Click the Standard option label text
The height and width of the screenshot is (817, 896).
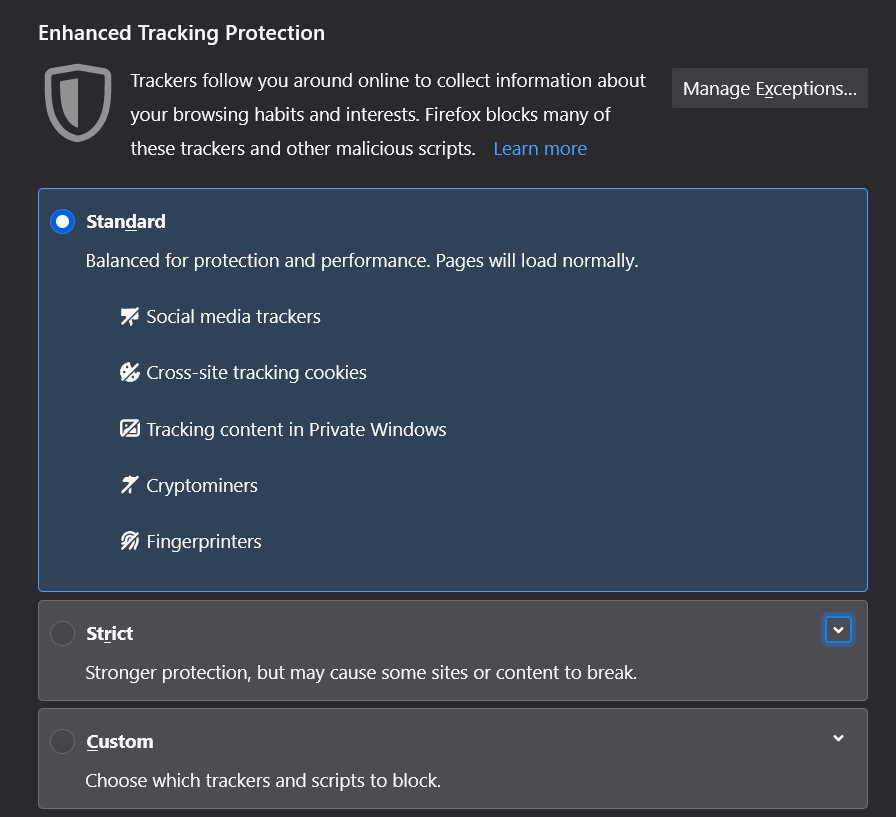click(x=126, y=222)
